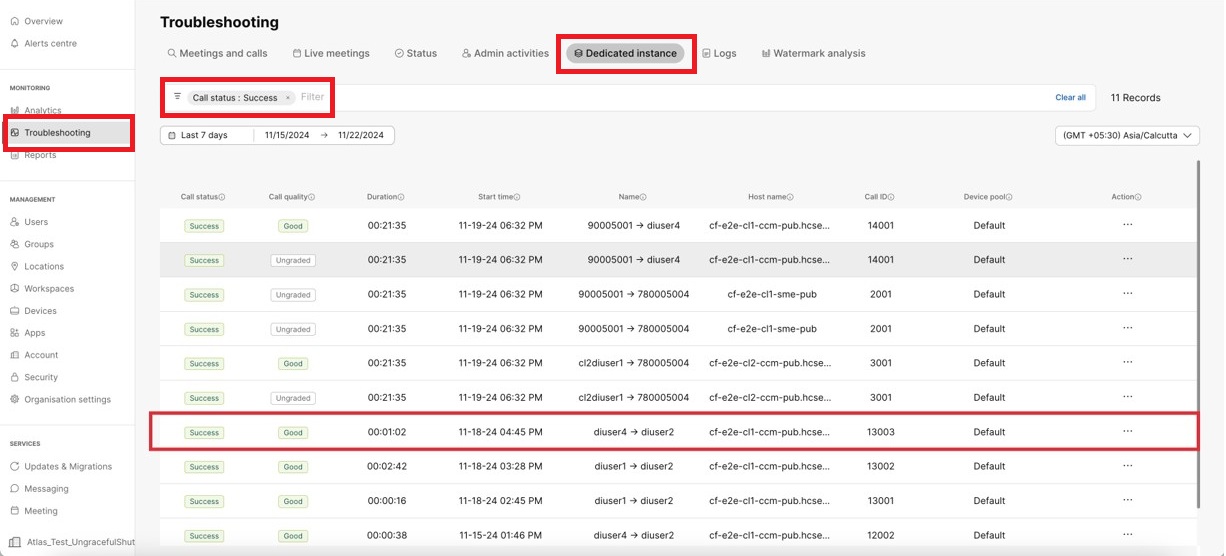The image size is (1226, 556).
Task: Switch to the Live meetings tab
Action: (331, 53)
